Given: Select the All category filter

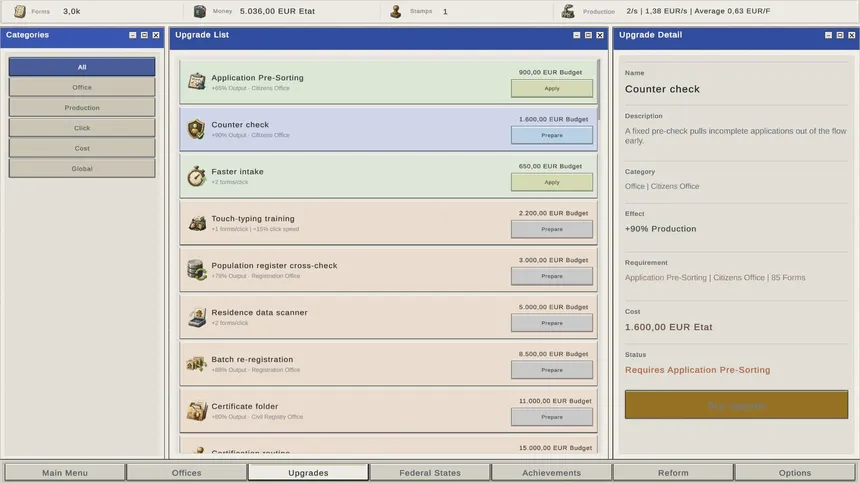Looking at the screenshot, I should tap(82, 67).
